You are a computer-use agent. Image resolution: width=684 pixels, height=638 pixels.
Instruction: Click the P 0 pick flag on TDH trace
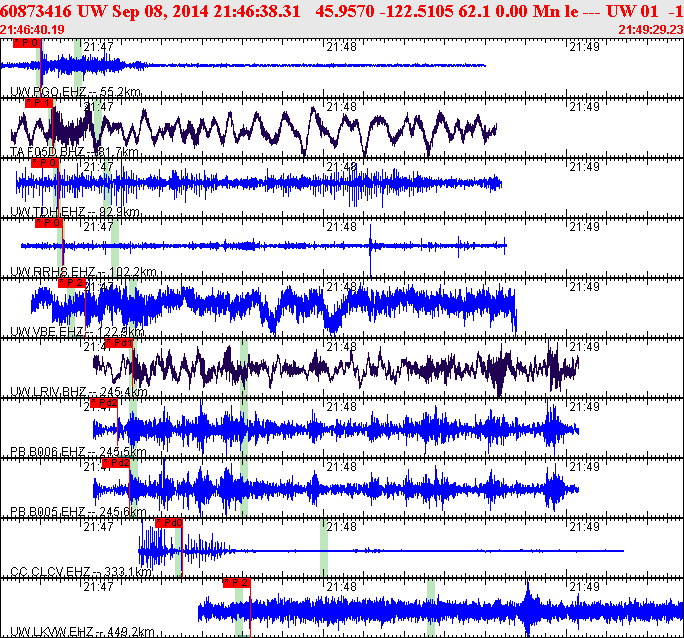point(45,163)
